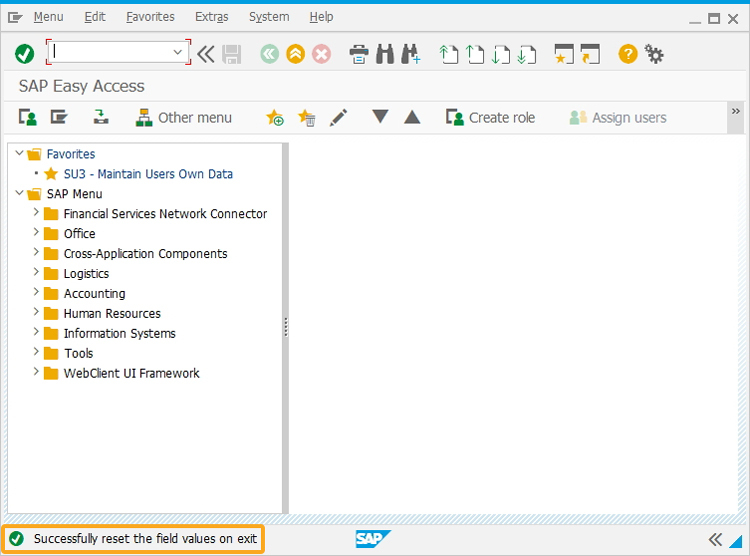Expand the Information Systems folder node
Viewport: 750px width, 556px height.
36,332
